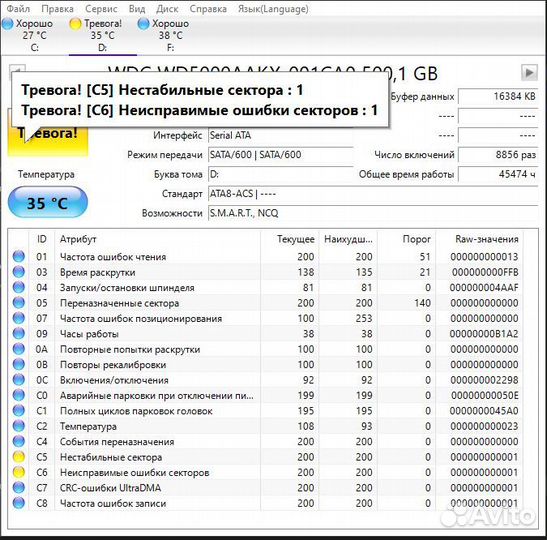Click tooltip line [C5] Нестабильные сектора : 1
Screen dimensions: 547x540
coord(162,90)
